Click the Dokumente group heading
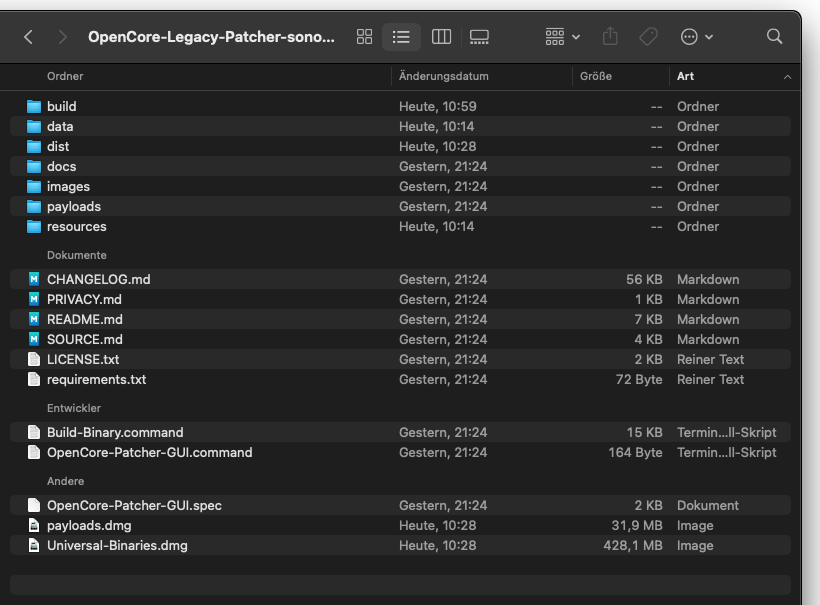The width and height of the screenshot is (820, 605). (x=76, y=255)
